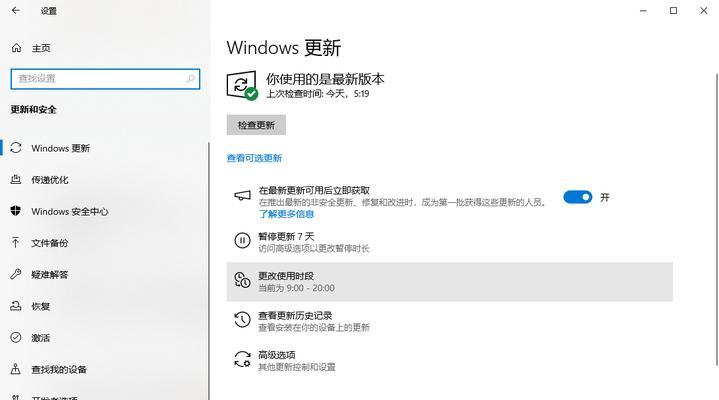Open 传递优化 in the sidebar

coord(50,180)
